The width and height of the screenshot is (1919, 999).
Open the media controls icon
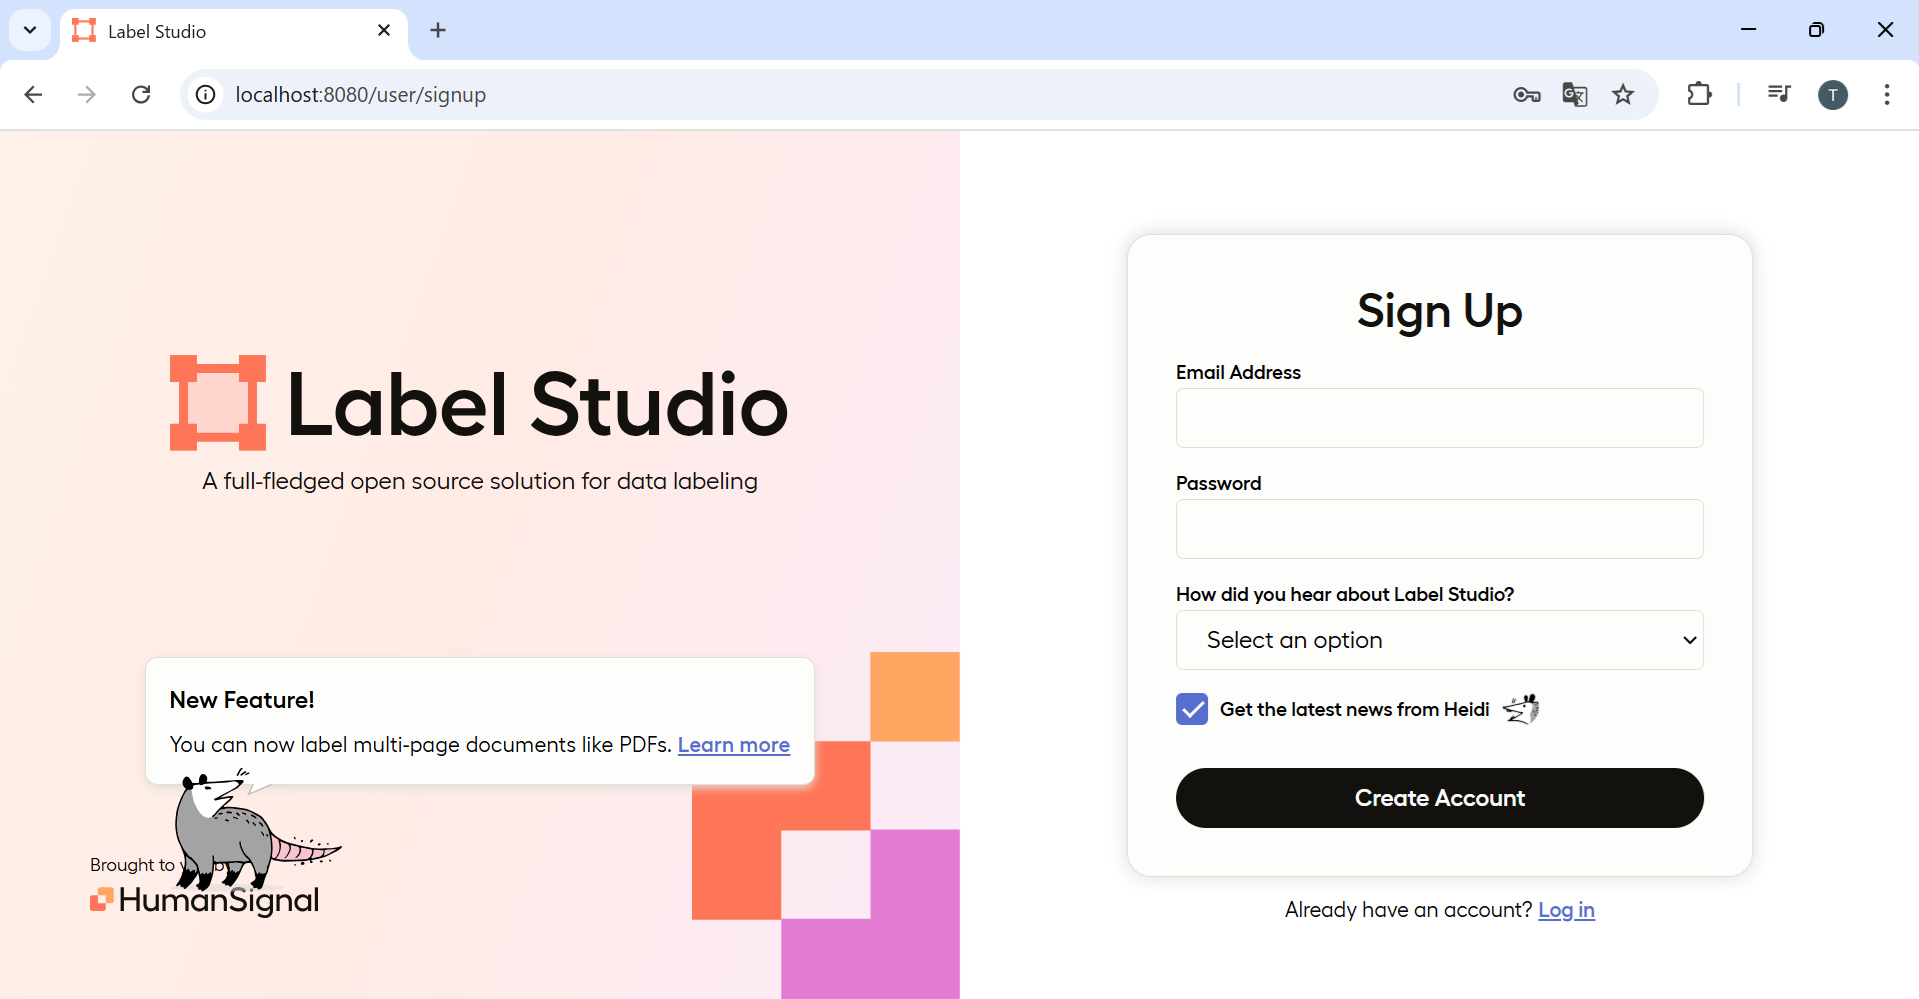point(1779,94)
